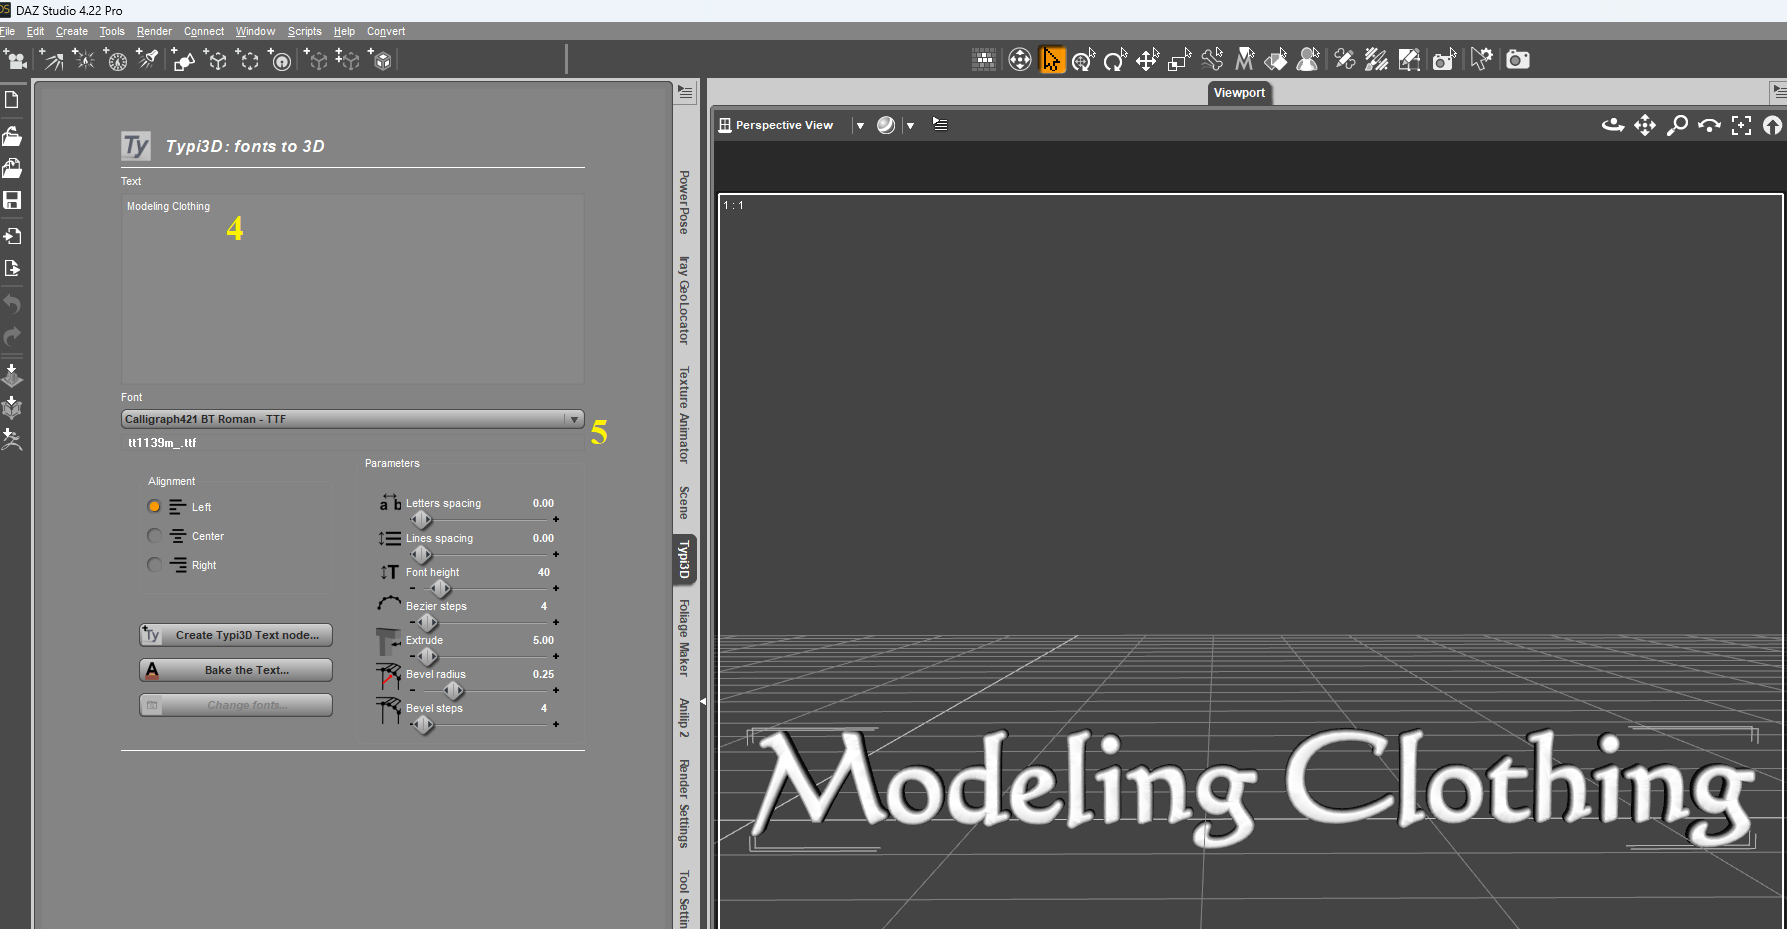The height and width of the screenshot is (929, 1787).
Task: Open the viewport options menu next to draw style
Action: 940,124
